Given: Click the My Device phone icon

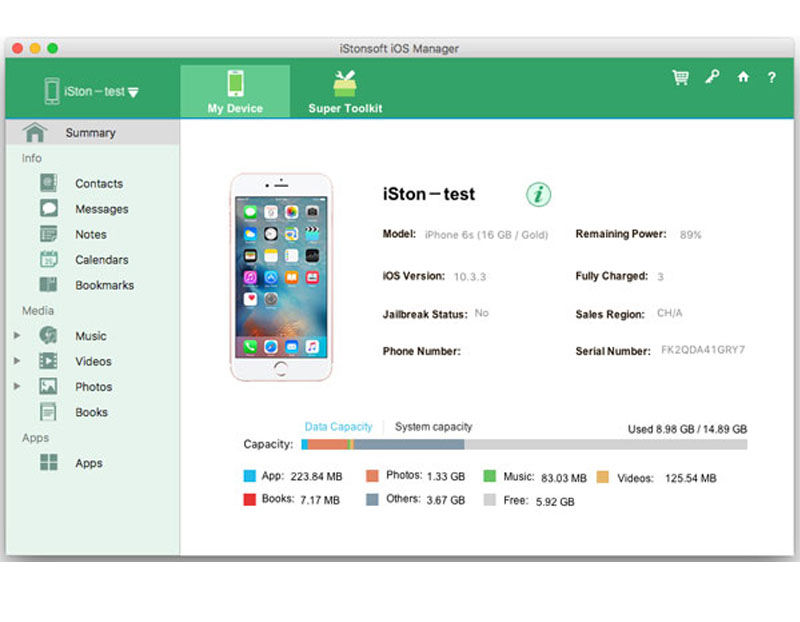Looking at the screenshot, I should 235,83.
